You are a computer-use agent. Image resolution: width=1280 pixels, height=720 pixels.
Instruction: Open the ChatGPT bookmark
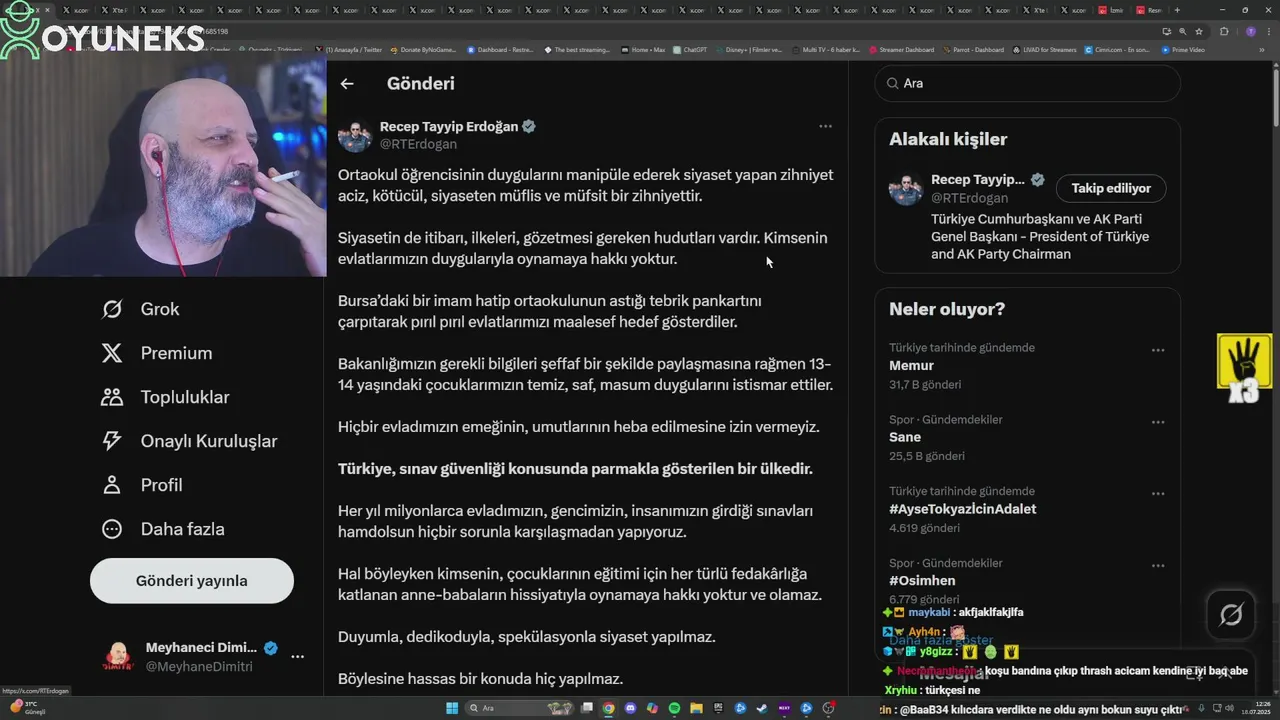[690, 50]
